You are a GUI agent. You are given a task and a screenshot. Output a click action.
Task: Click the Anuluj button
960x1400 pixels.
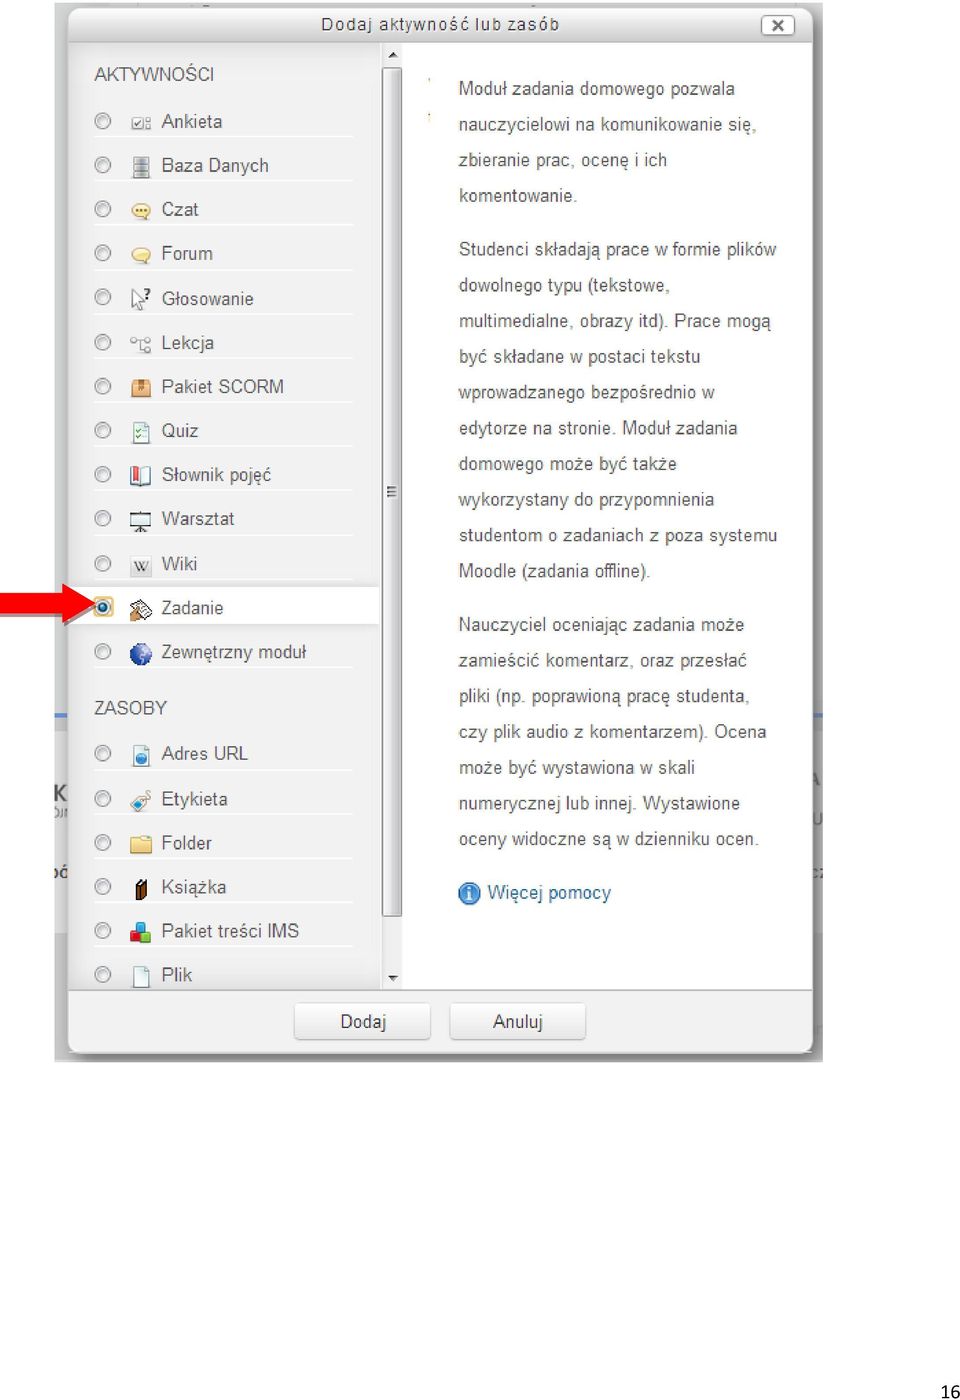point(518,1022)
